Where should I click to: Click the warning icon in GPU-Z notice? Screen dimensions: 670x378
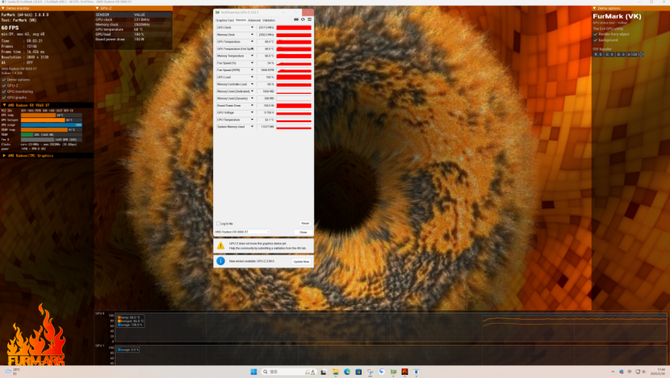[220, 246]
